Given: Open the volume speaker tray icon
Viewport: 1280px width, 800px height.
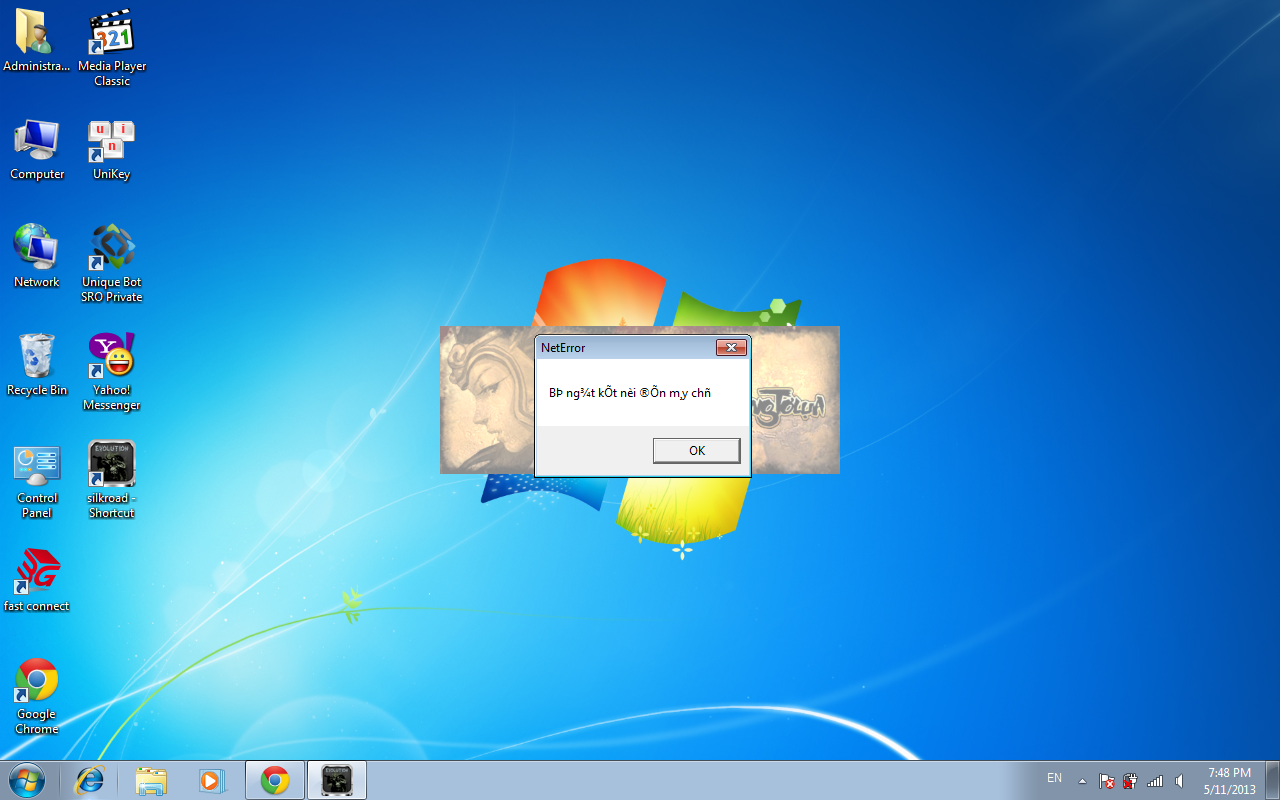Looking at the screenshot, I should point(1180,781).
